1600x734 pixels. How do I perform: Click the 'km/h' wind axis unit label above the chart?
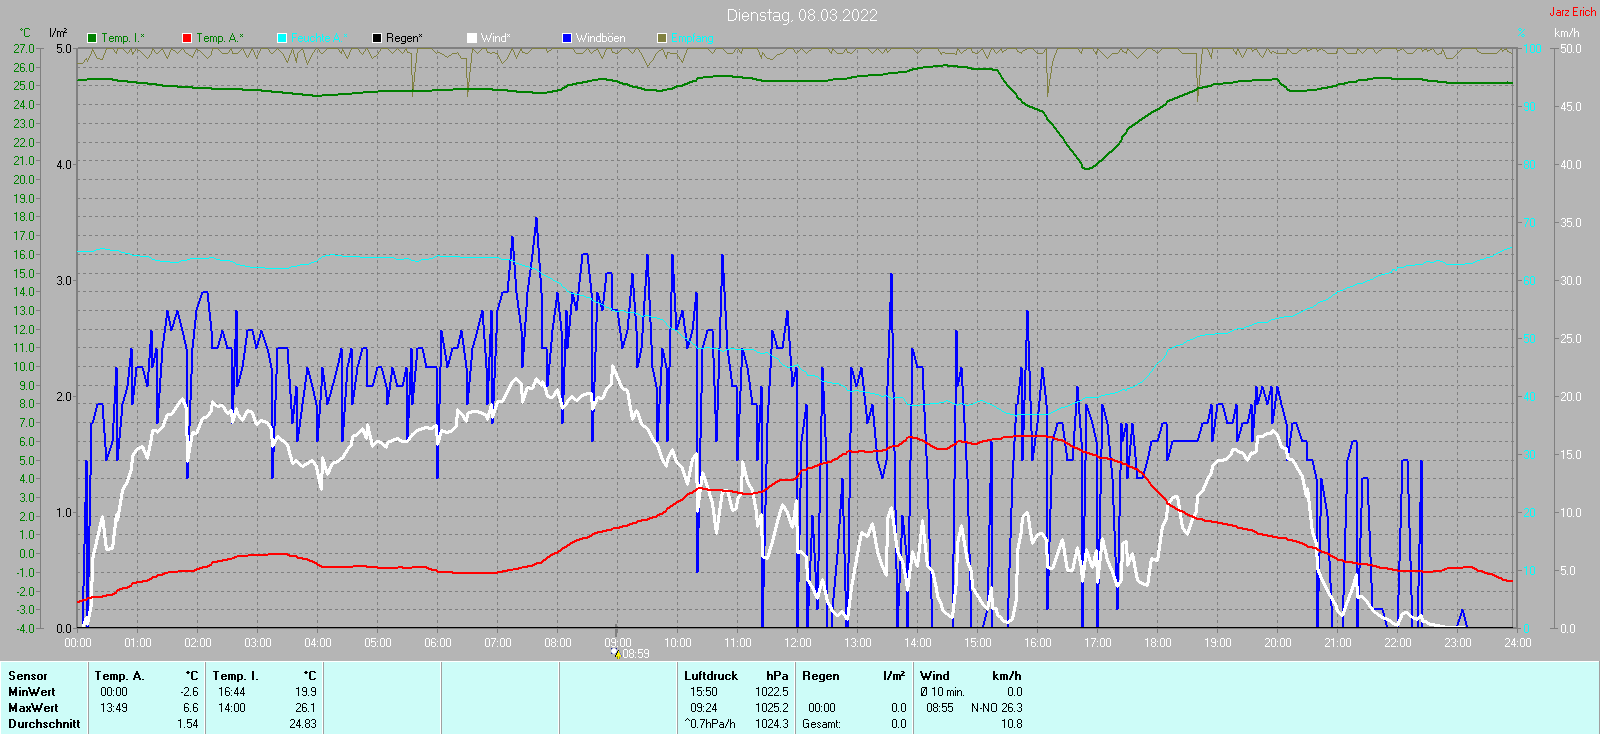1567,33
